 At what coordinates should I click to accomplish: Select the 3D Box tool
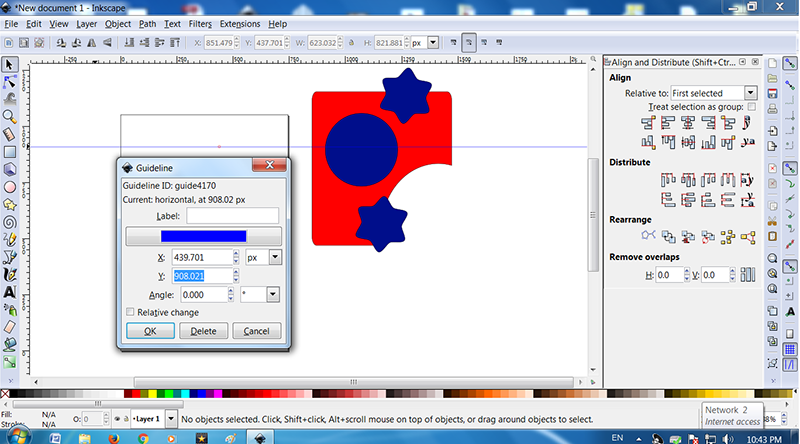pyautogui.click(x=10, y=169)
